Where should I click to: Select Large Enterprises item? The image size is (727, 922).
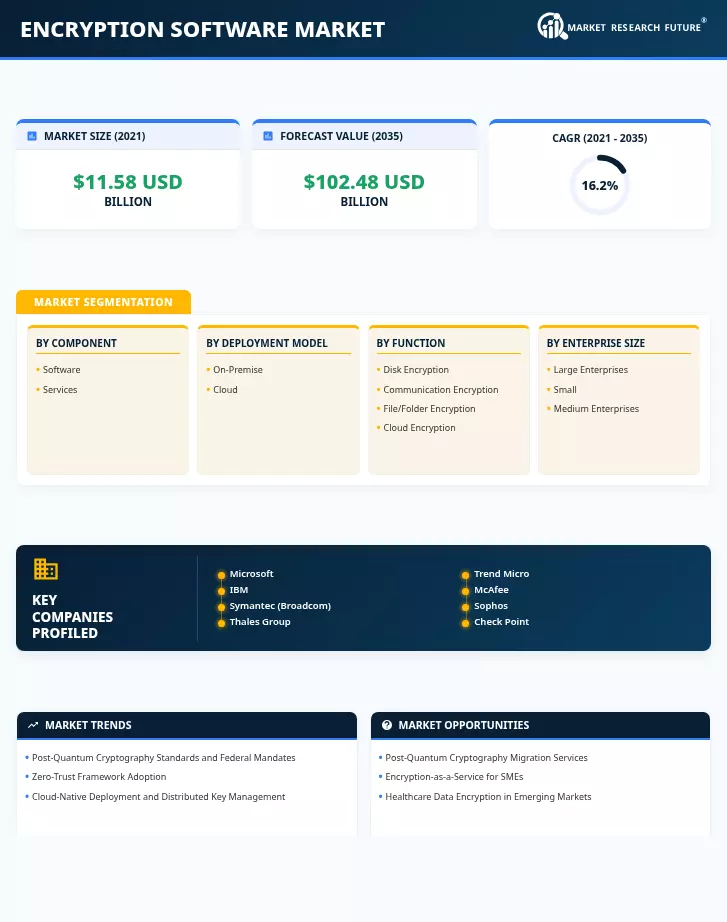[x=591, y=370]
